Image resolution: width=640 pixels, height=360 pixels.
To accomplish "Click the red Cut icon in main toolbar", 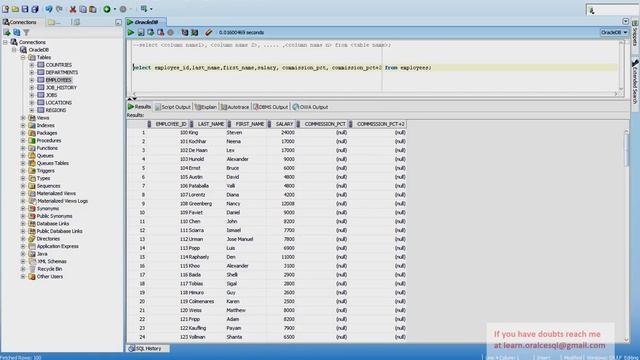I will (73, 9).
